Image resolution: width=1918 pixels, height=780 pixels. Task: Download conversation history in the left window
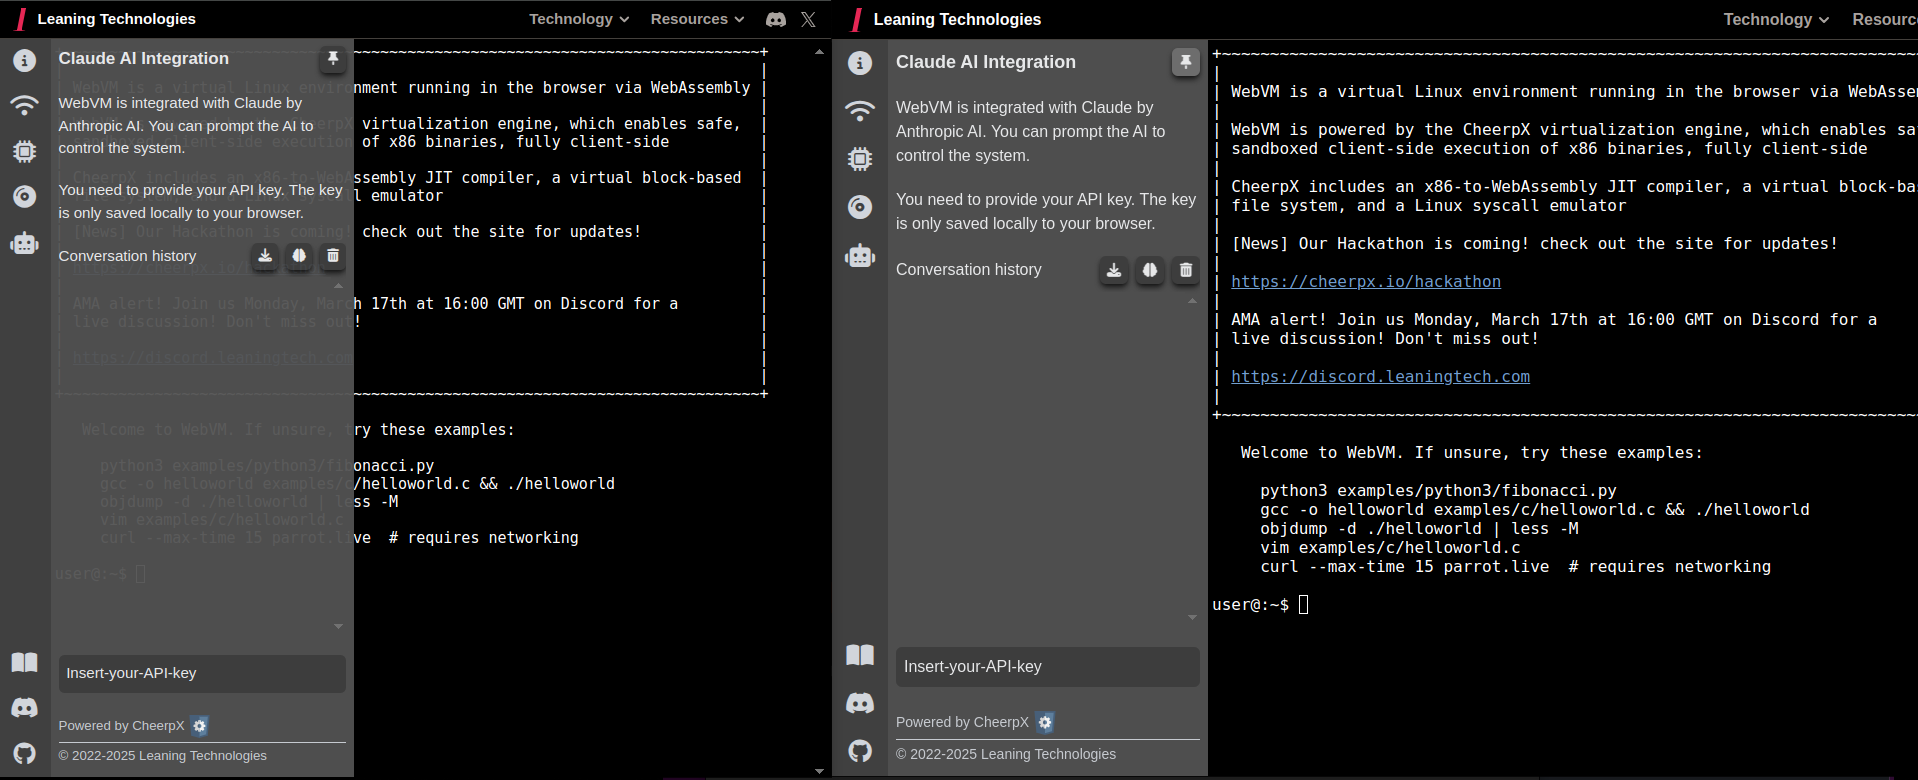tap(265, 256)
